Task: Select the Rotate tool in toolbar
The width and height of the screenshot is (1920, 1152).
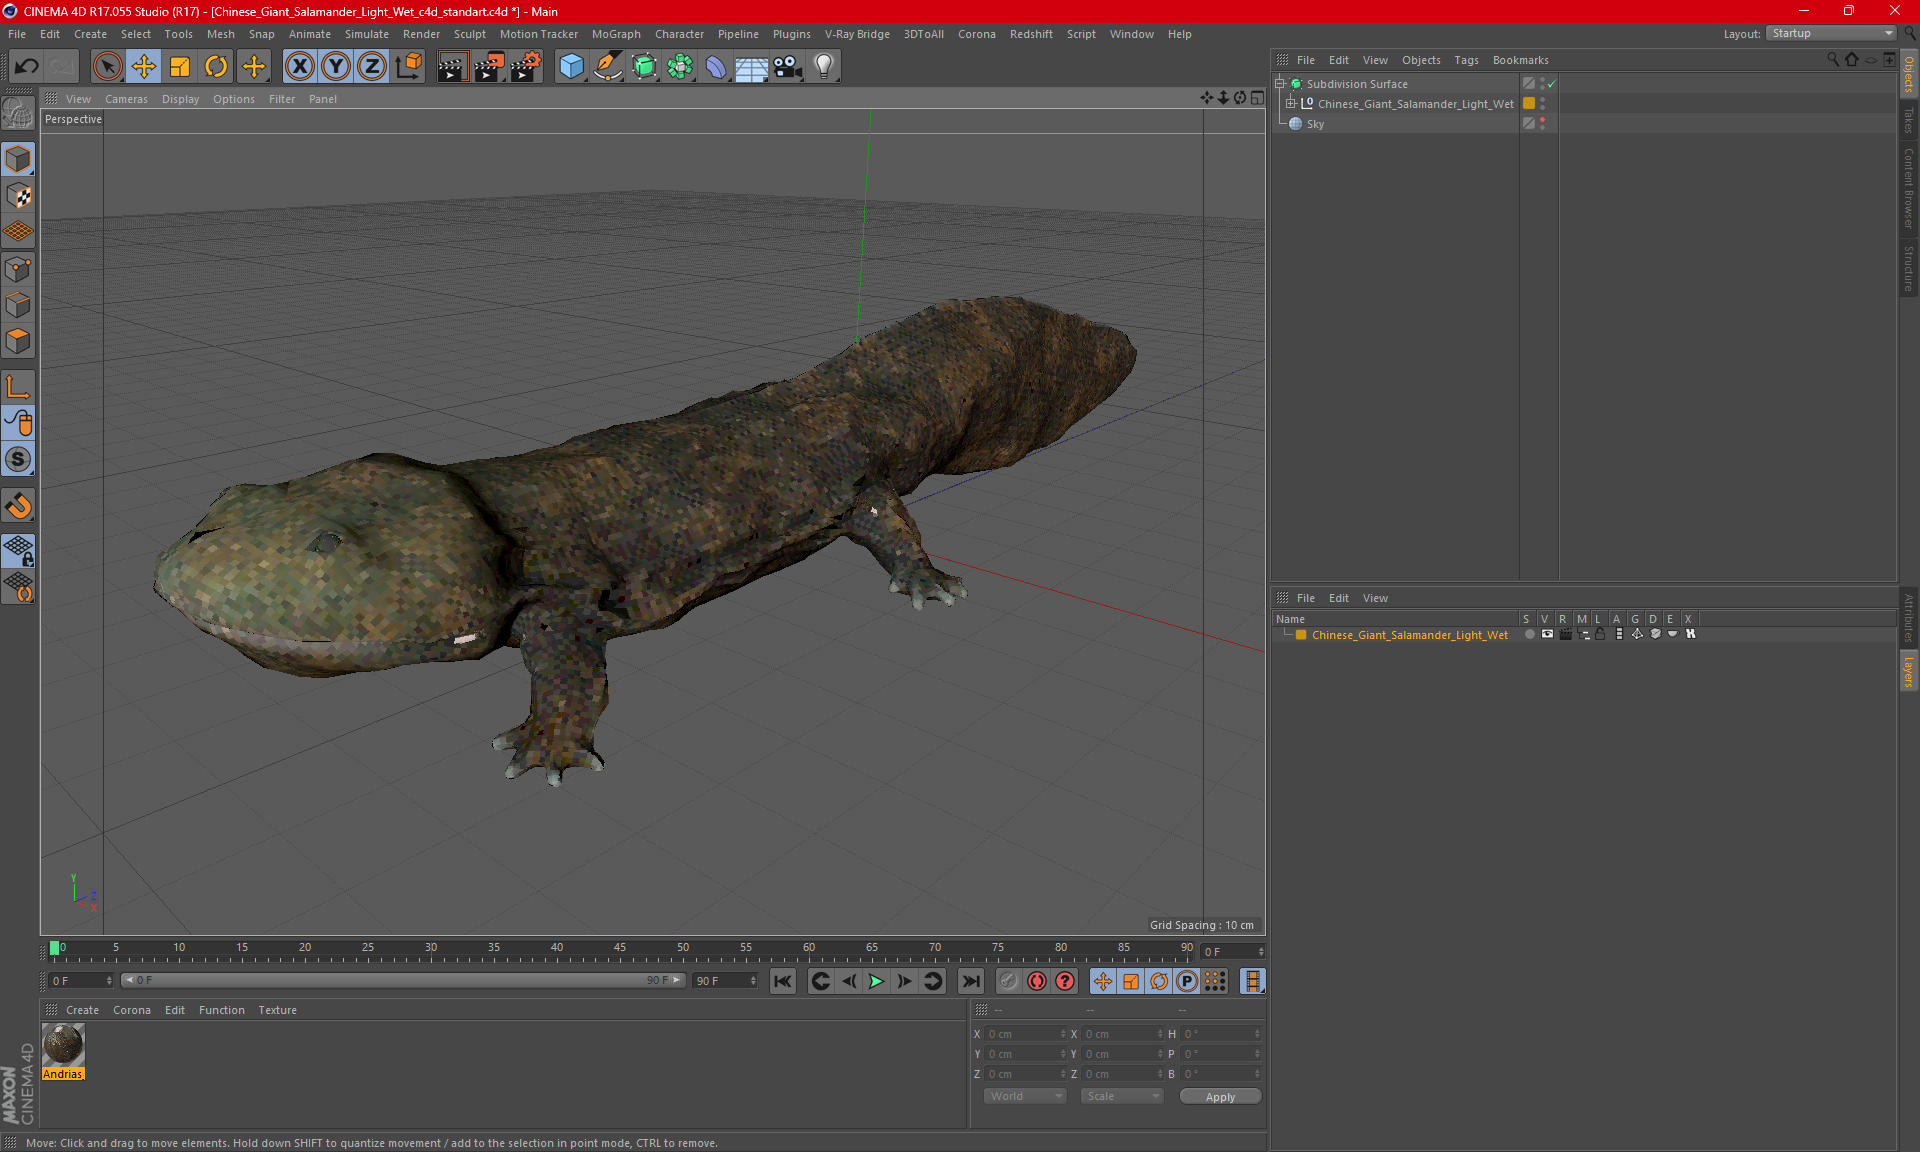Action: tap(216, 67)
